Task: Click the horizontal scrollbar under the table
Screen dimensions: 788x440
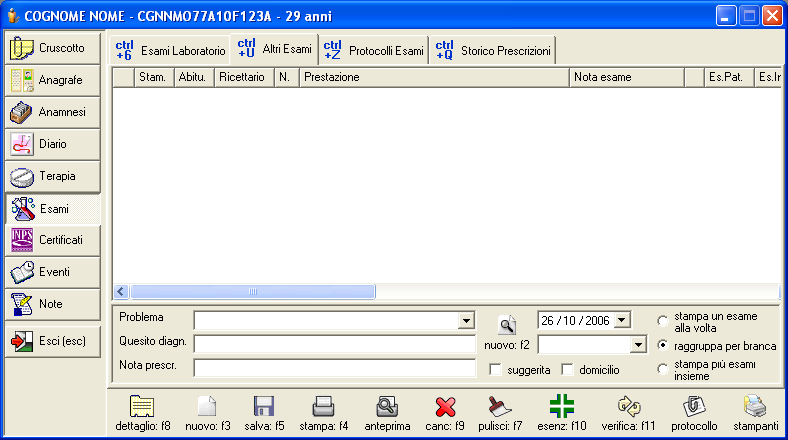Action: pos(252,292)
